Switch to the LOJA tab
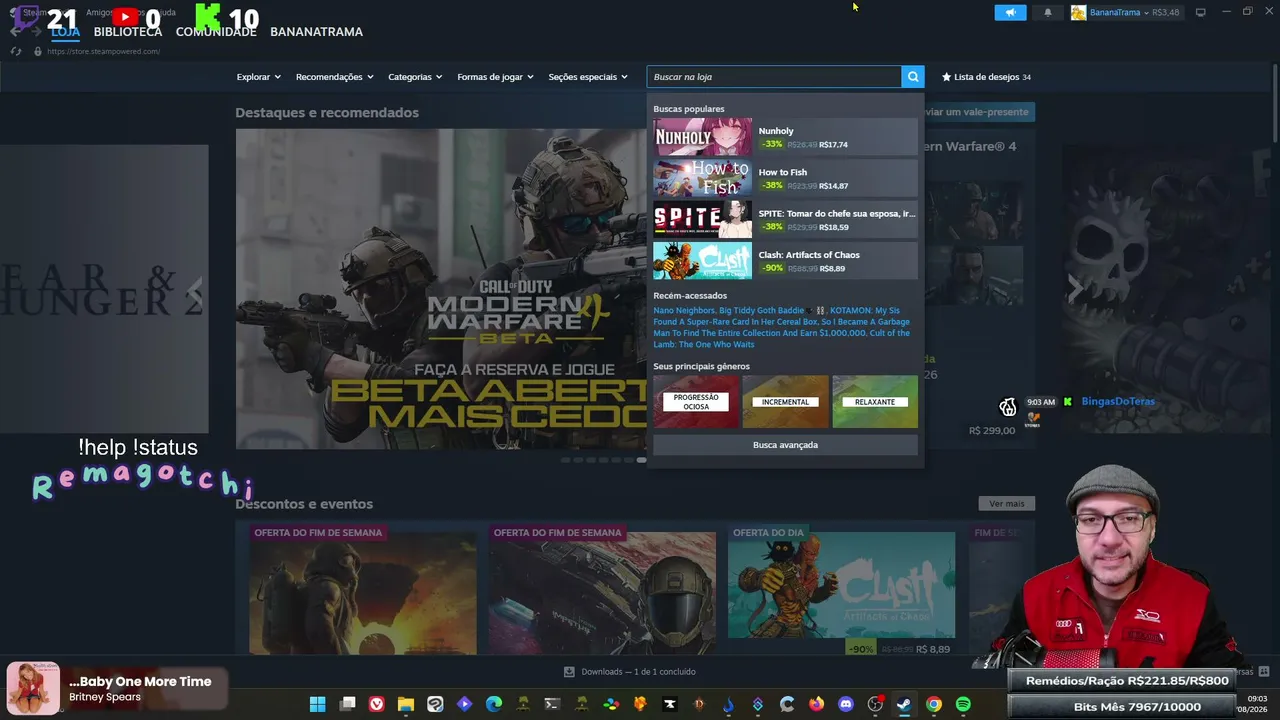Viewport: 1280px width, 720px height. coord(66,31)
